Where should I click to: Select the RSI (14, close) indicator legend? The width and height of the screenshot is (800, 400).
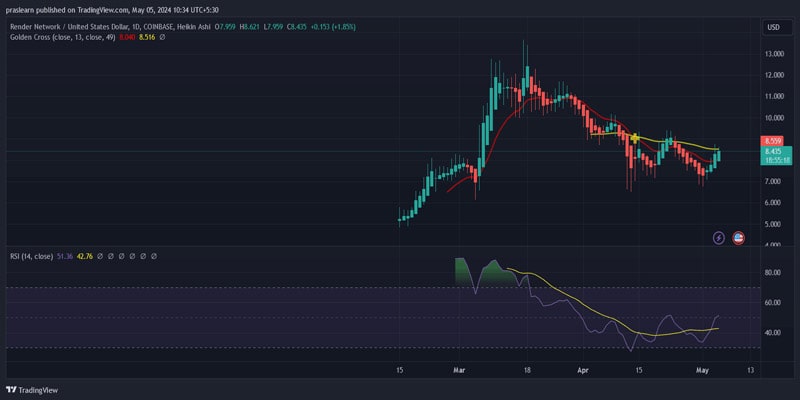tap(31, 257)
